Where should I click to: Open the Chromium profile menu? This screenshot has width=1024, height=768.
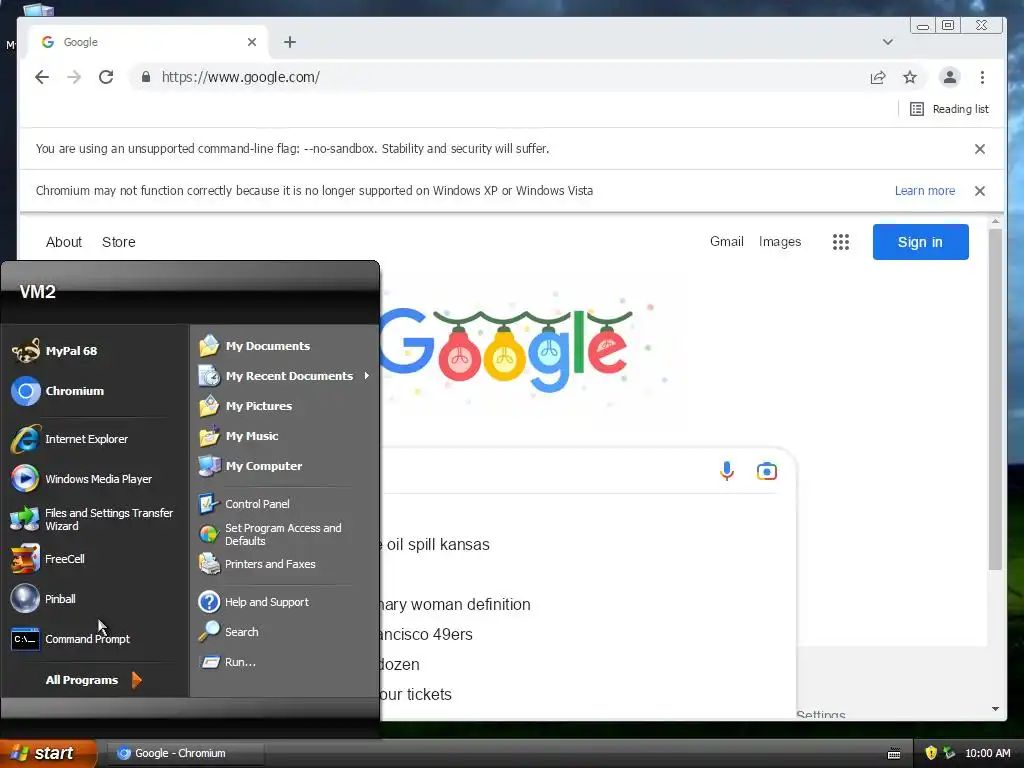(950, 77)
